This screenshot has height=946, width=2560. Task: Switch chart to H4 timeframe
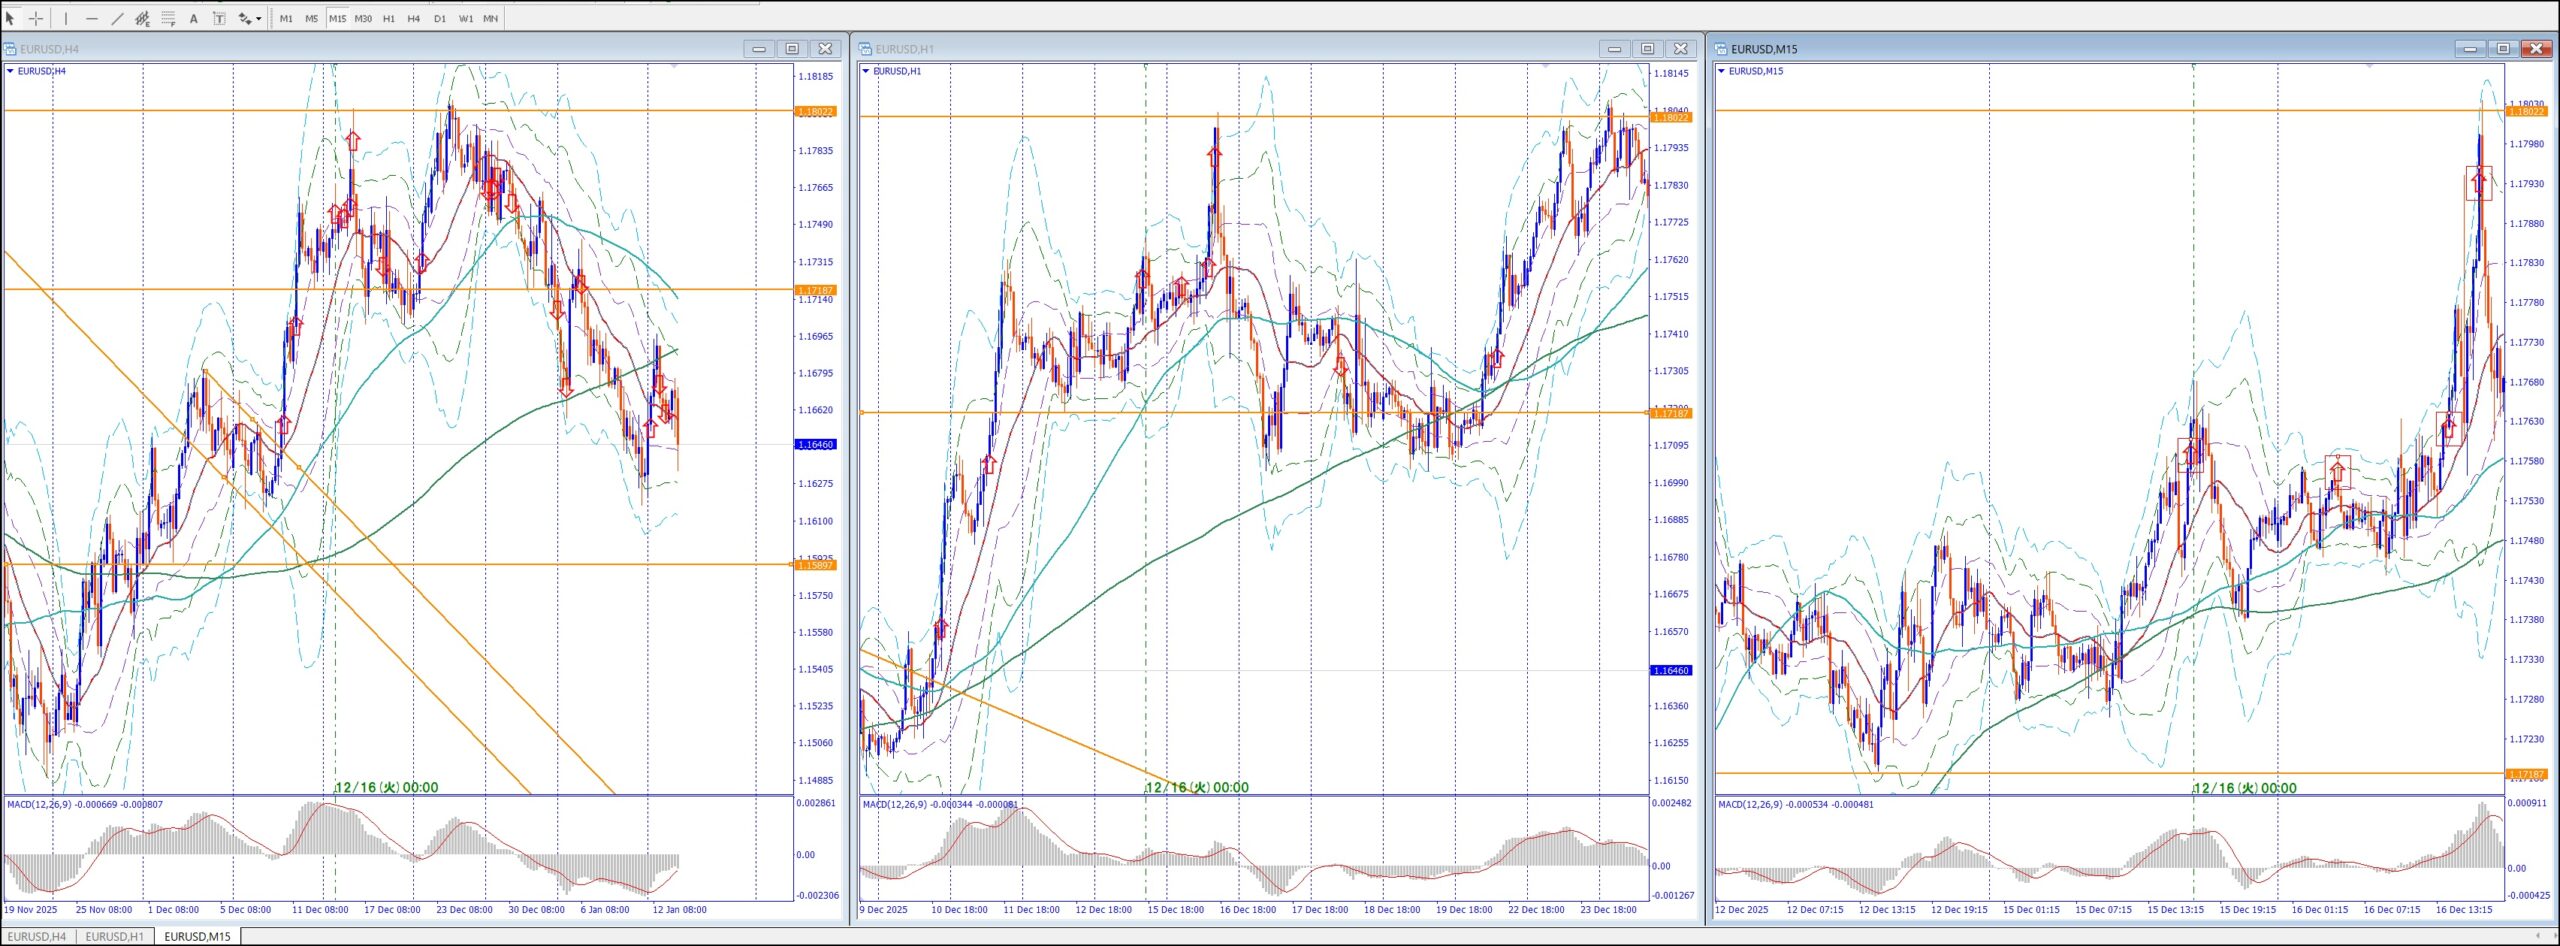pyautogui.click(x=413, y=18)
